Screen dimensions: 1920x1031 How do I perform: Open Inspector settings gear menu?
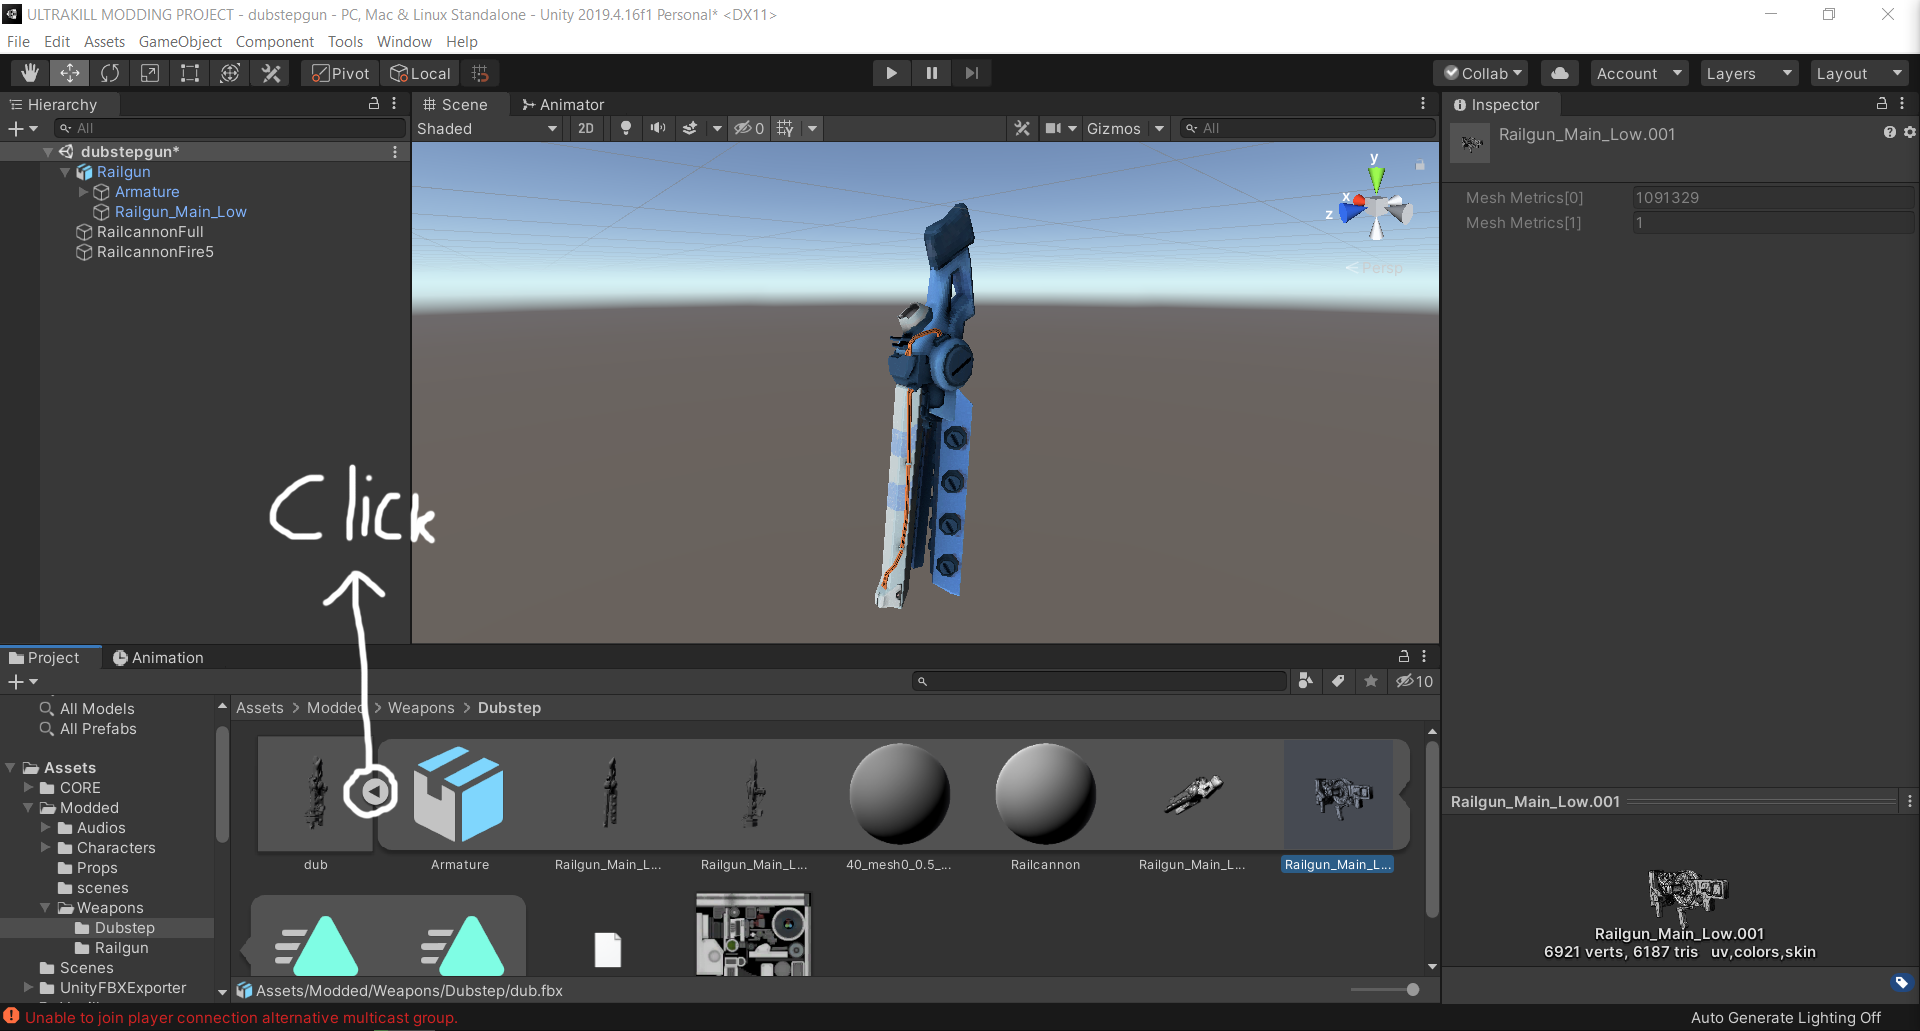click(x=1909, y=132)
